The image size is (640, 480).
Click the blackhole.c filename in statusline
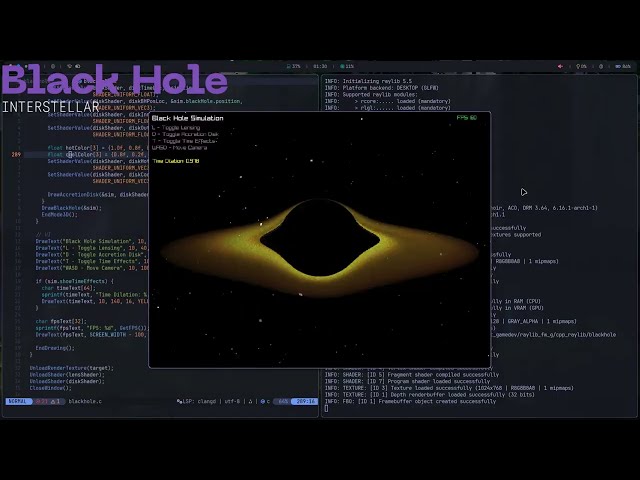[x=85, y=401]
